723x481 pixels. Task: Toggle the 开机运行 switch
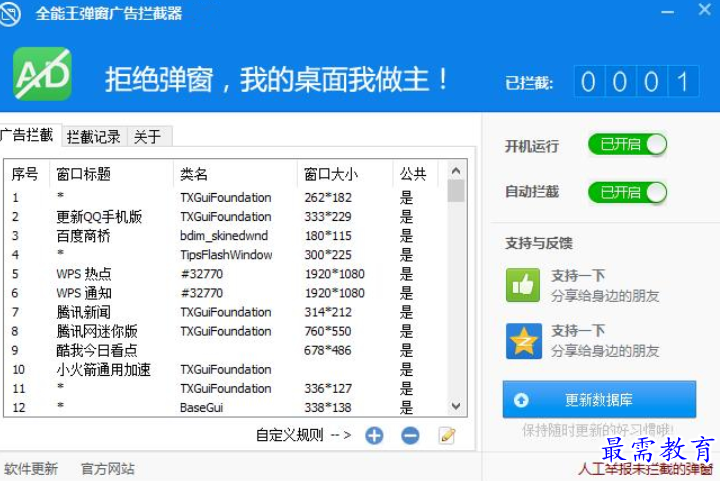point(628,145)
